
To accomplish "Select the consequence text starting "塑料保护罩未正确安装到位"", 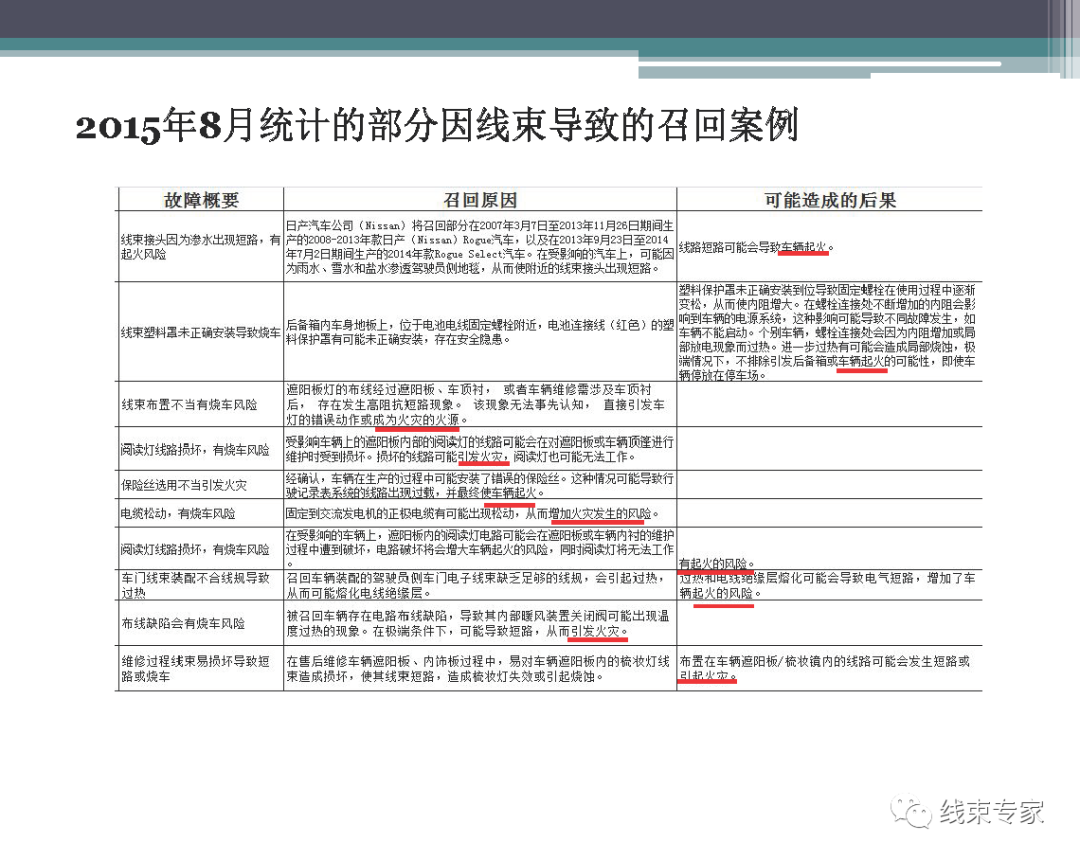I will pyautogui.click(x=827, y=332).
